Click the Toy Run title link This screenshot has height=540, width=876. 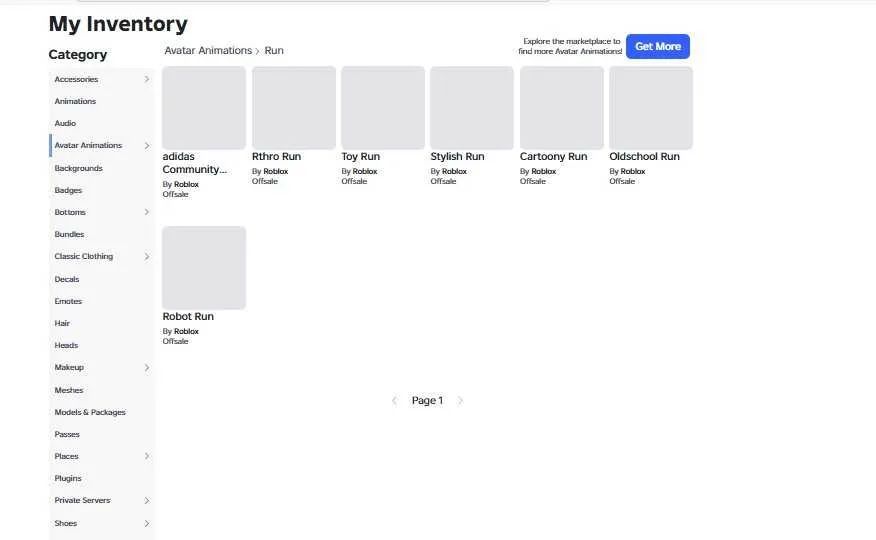pyautogui.click(x=360, y=157)
